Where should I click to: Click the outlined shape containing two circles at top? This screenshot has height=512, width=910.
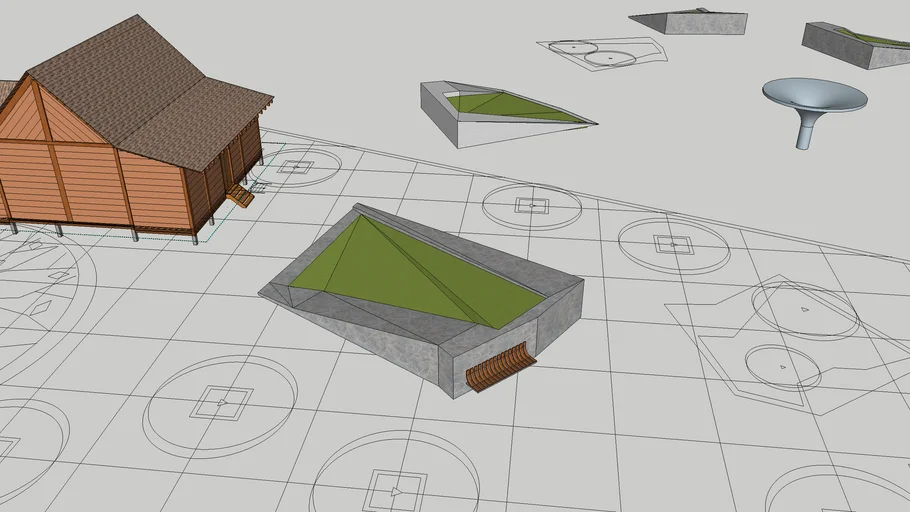pyautogui.click(x=600, y=52)
